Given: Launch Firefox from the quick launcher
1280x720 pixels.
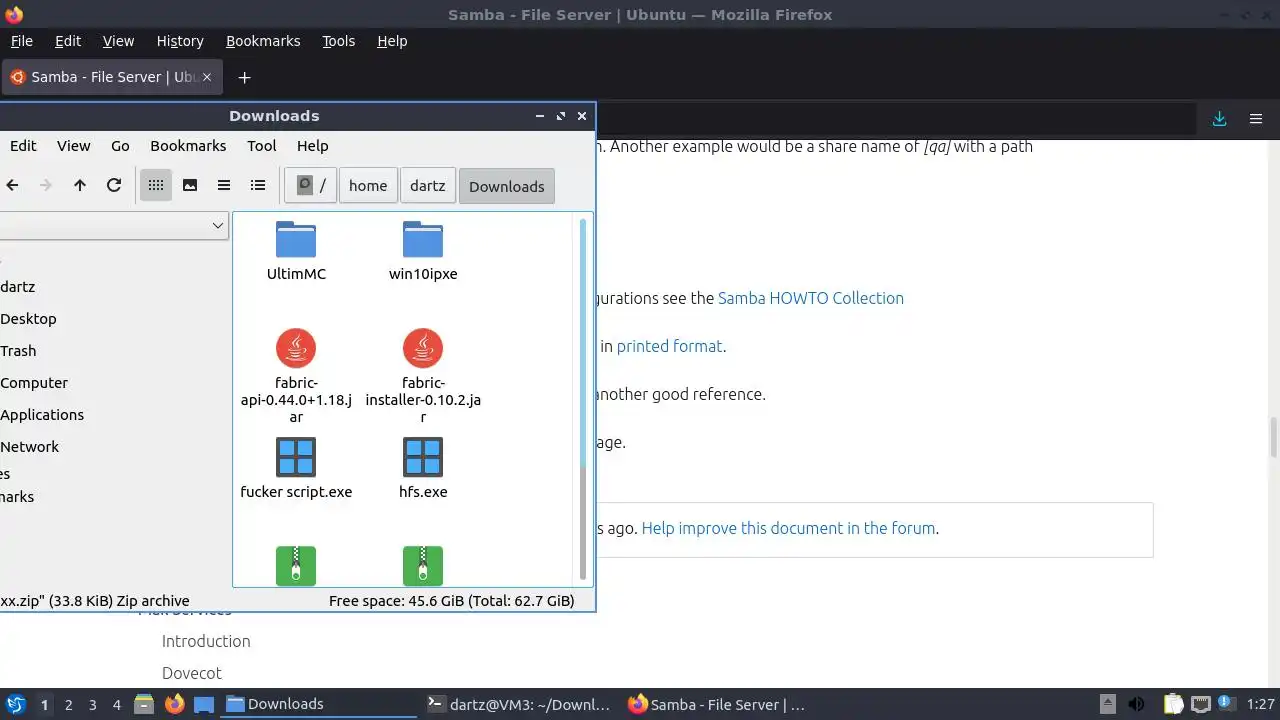Looking at the screenshot, I should coord(174,704).
